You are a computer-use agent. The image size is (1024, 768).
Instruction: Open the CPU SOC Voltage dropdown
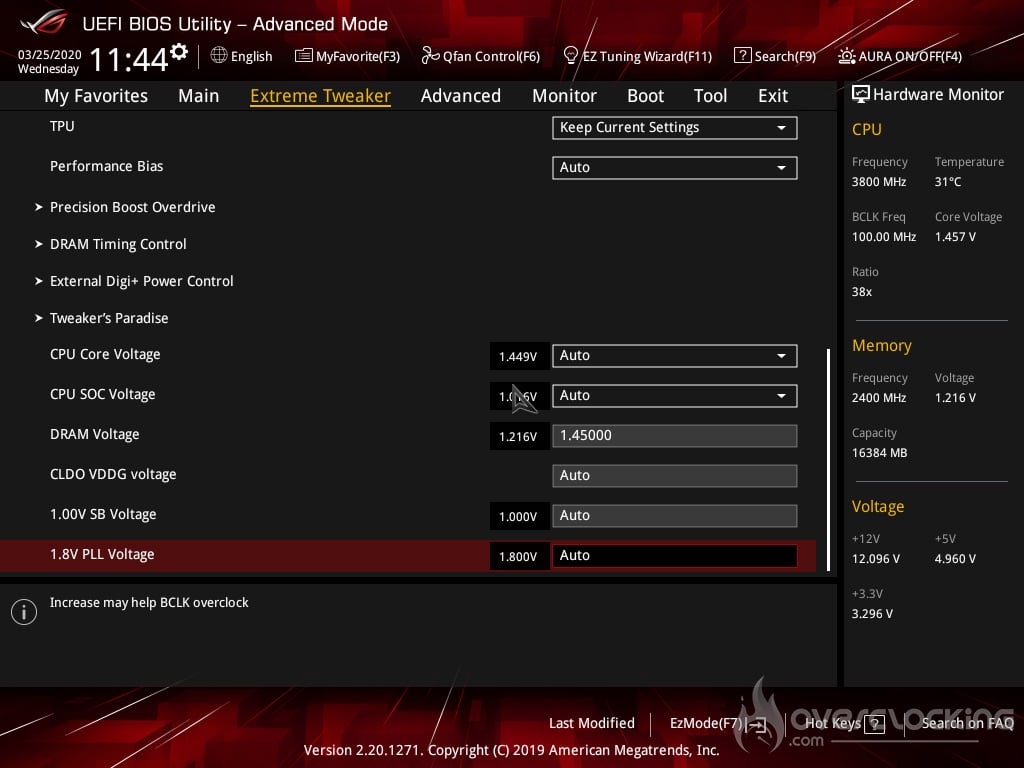[x=675, y=395]
